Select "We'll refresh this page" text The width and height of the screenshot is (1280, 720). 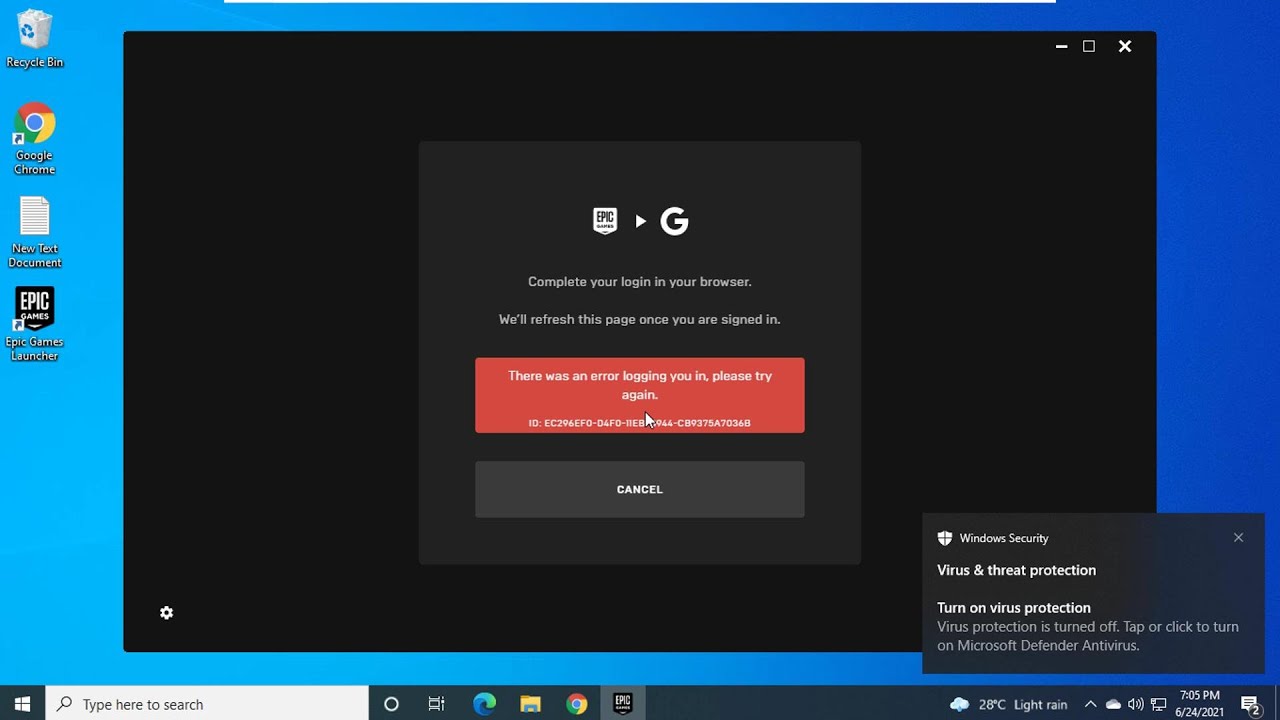(640, 320)
